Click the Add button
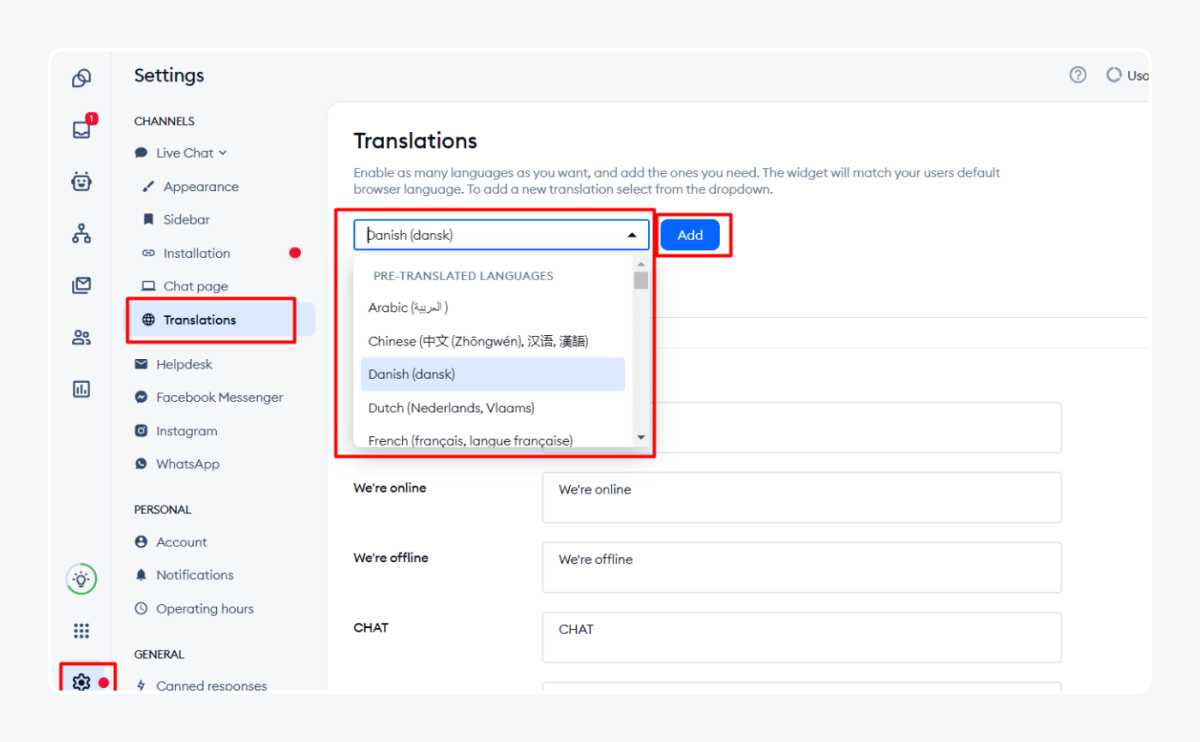This screenshot has width=1200, height=742. click(x=689, y=234)
